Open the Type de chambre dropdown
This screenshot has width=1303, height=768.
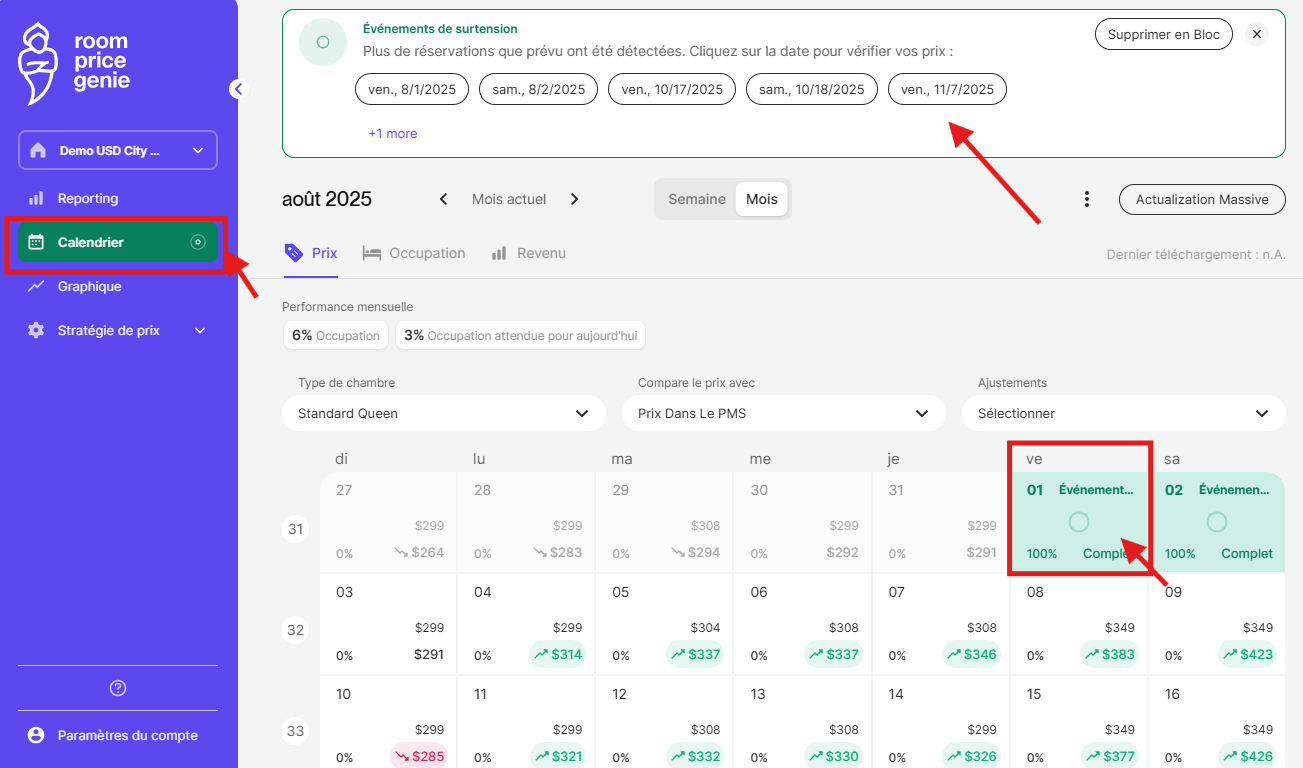pyautogui.click(x=443, y=413)
